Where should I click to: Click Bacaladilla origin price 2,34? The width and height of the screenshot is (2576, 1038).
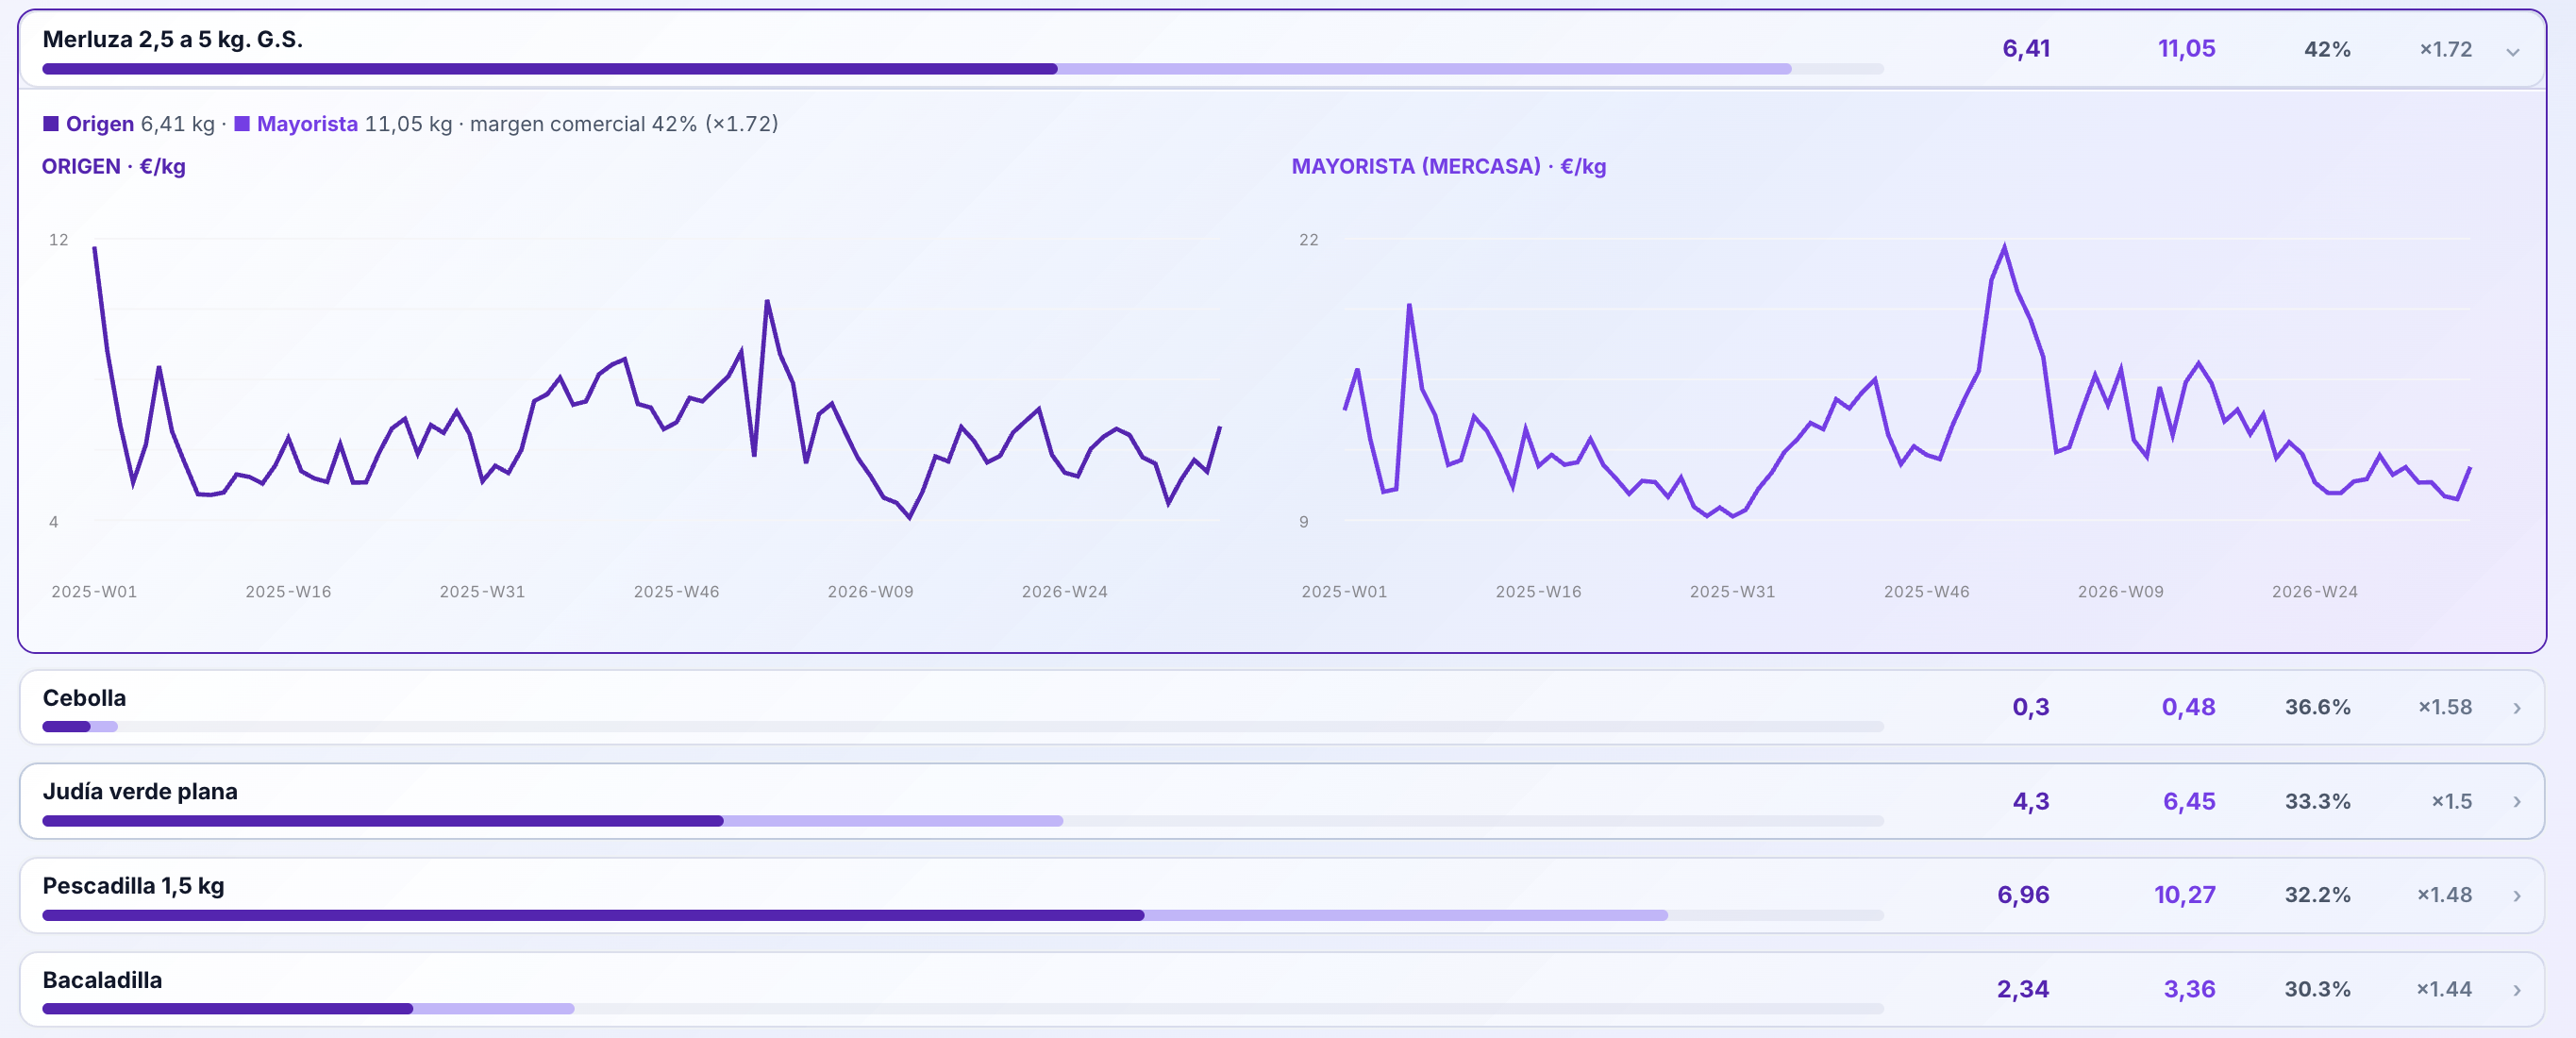[x=2023, y=989]
